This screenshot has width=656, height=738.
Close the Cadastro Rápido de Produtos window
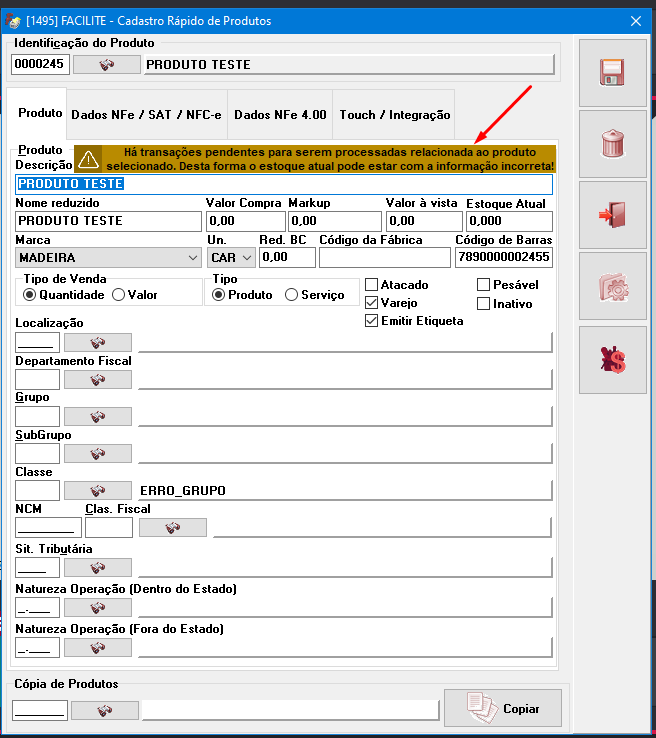tap(636, 21)
